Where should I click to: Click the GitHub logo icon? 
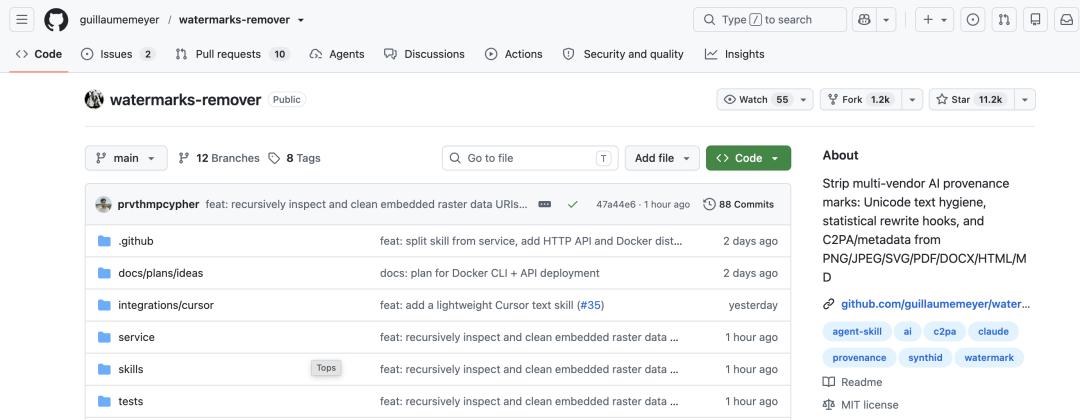(56, 19)
